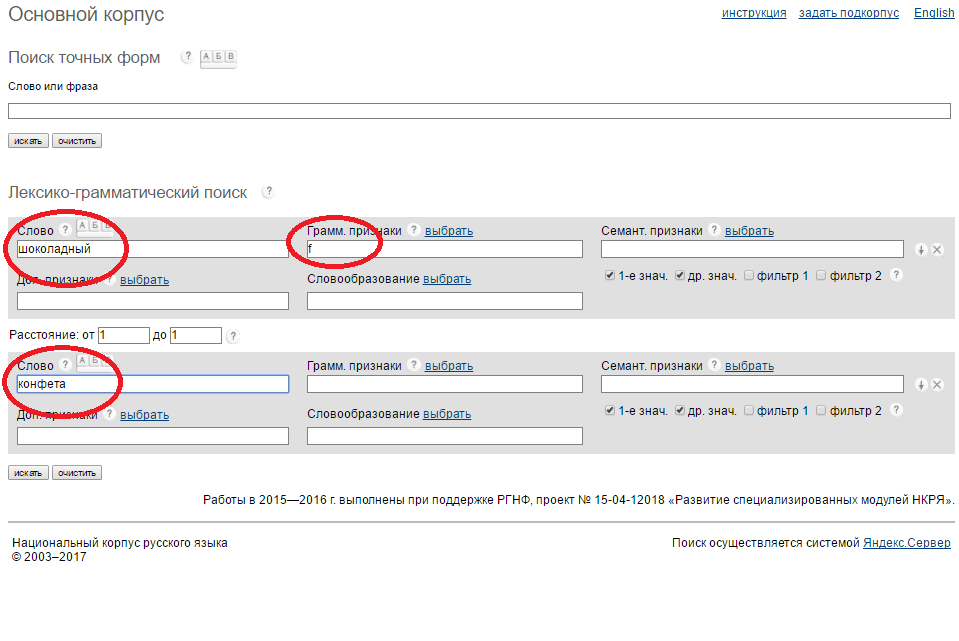Screen dimensions: 959x641
Task: Click выбрать next to second Доп. признаки
Action: 144,415
